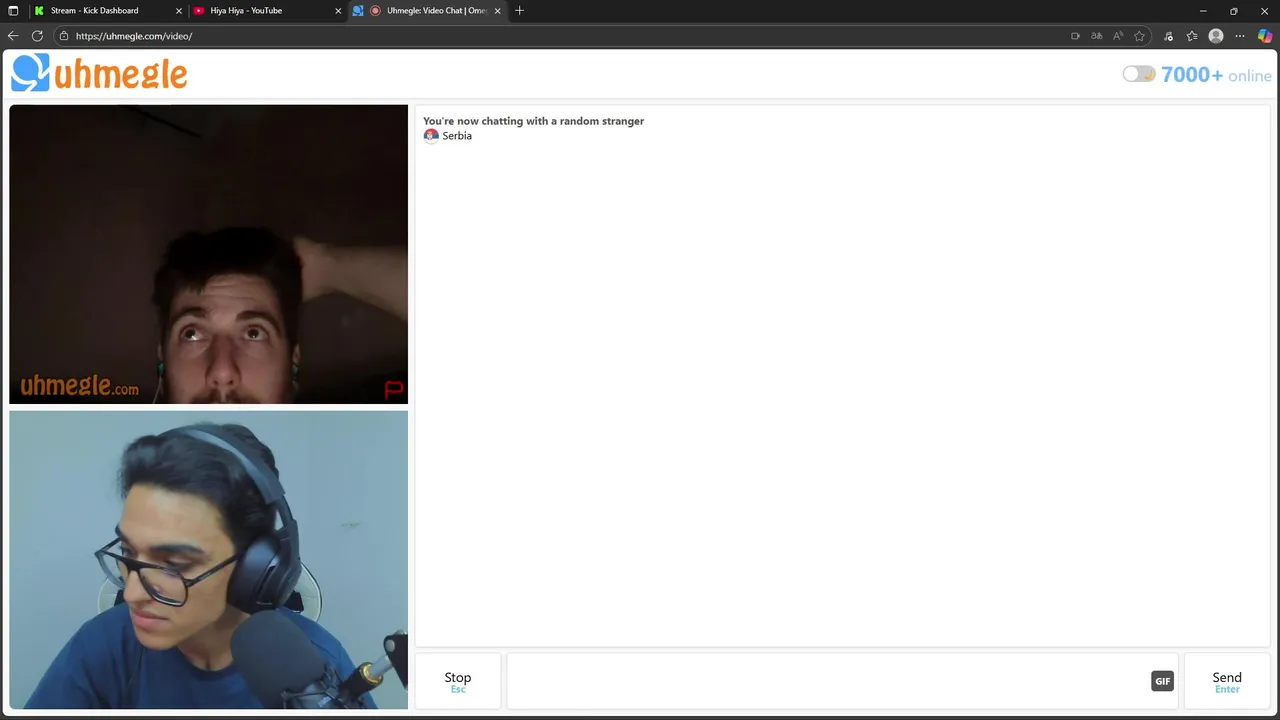Click your own webcam video feed
Screen dimensions: 1280x720
pos(209,560)
